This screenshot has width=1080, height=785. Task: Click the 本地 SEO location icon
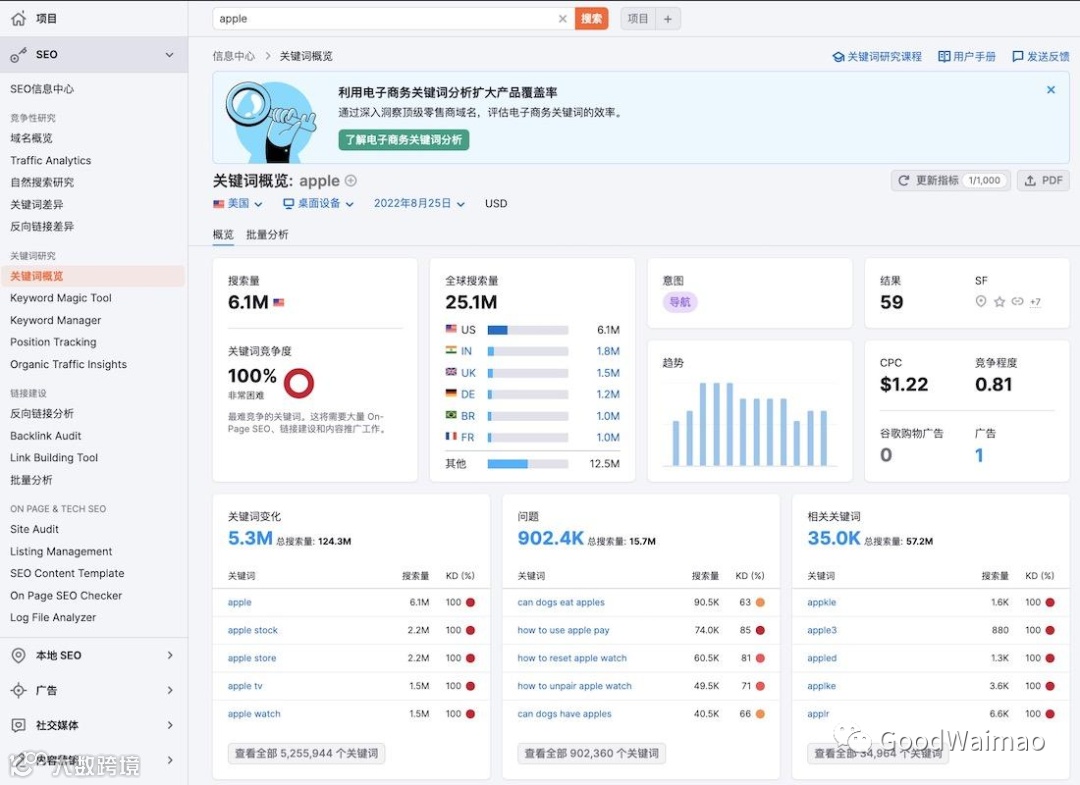[19, 656]
